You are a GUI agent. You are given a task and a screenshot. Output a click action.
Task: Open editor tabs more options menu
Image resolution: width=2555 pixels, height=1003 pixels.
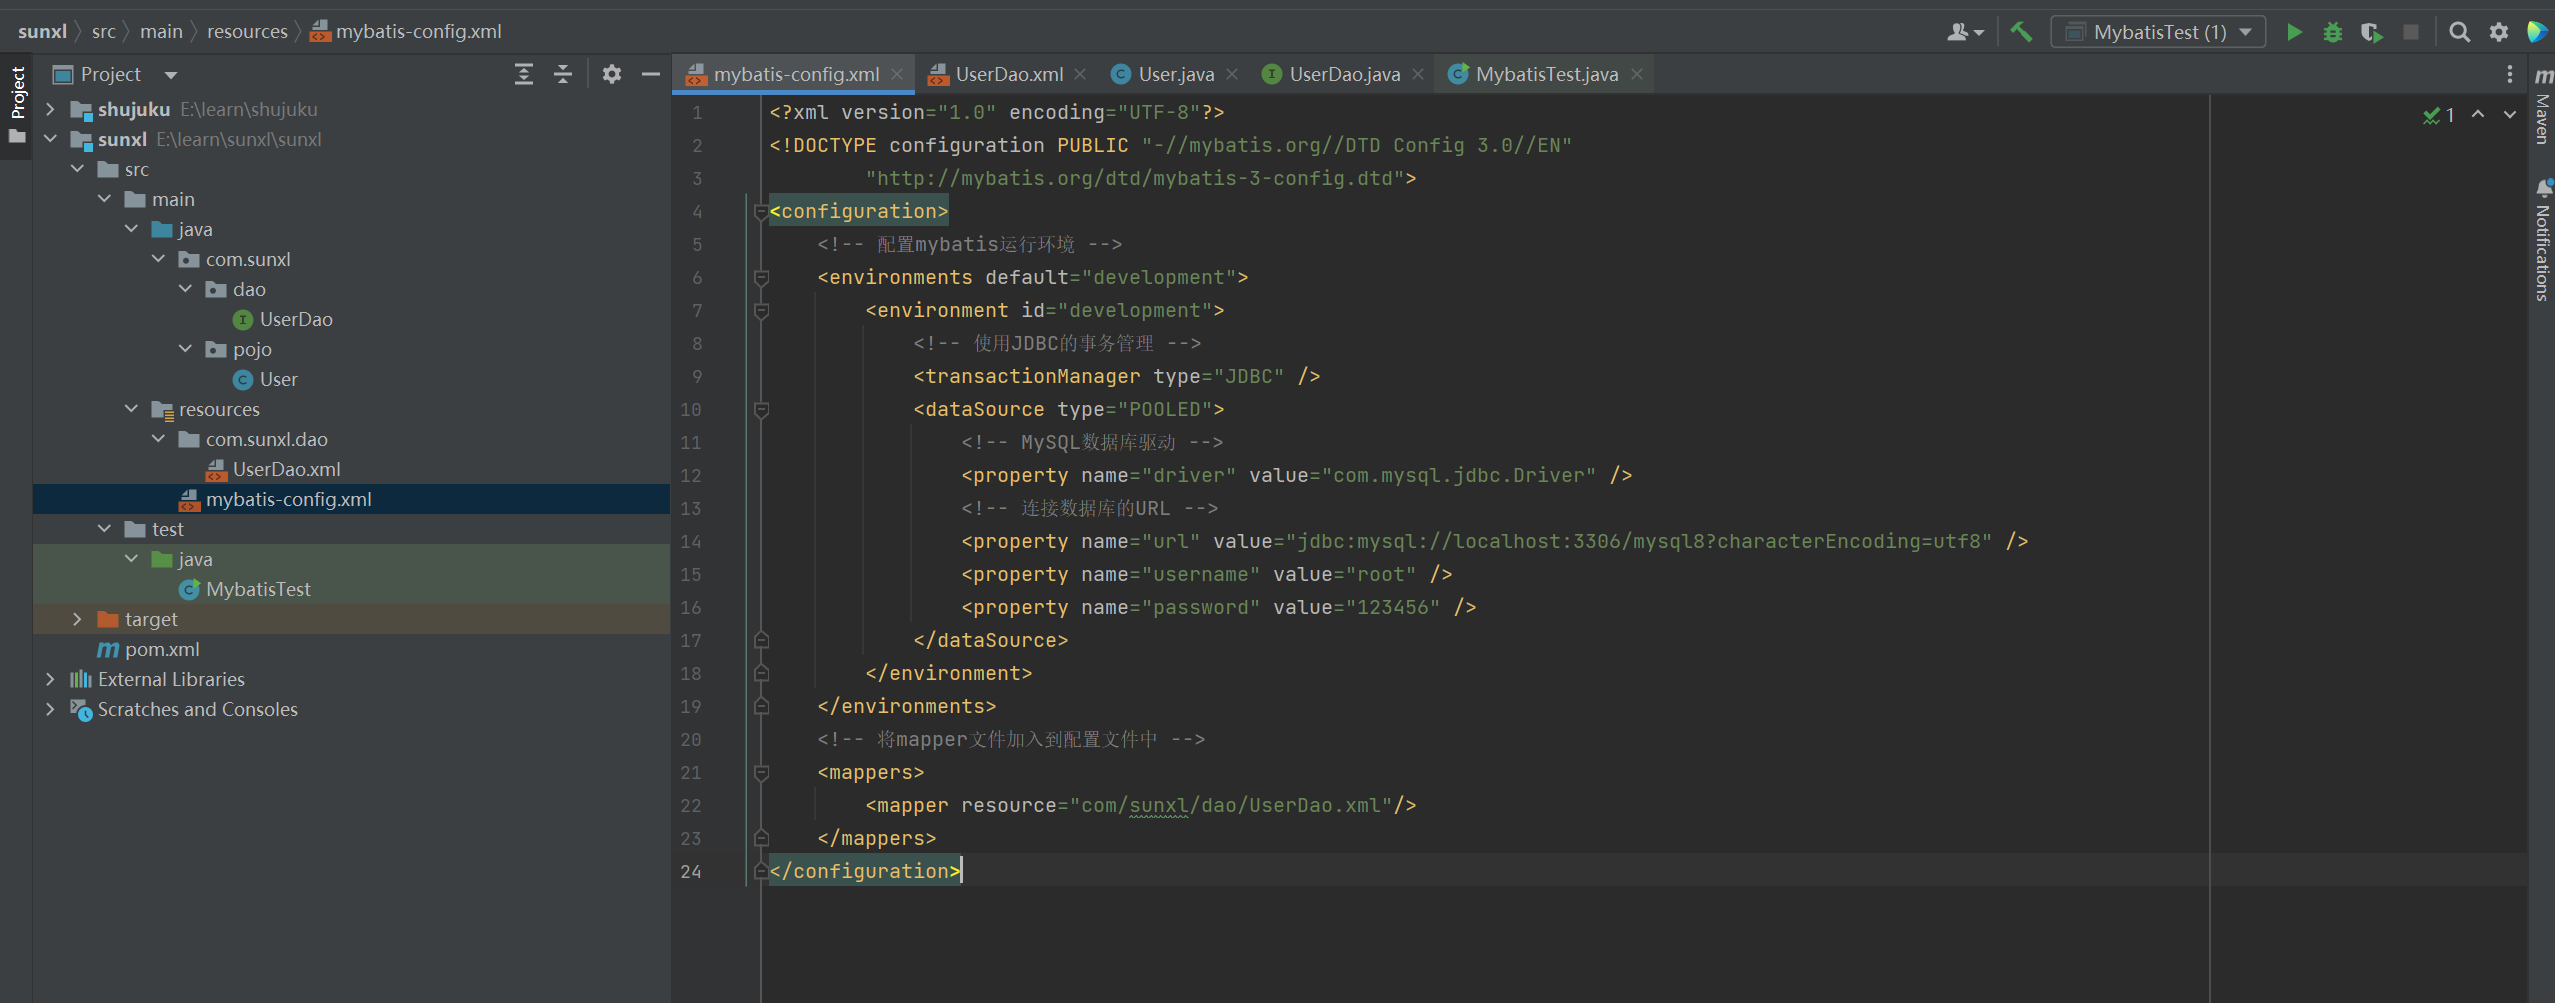coord(2509,74)
